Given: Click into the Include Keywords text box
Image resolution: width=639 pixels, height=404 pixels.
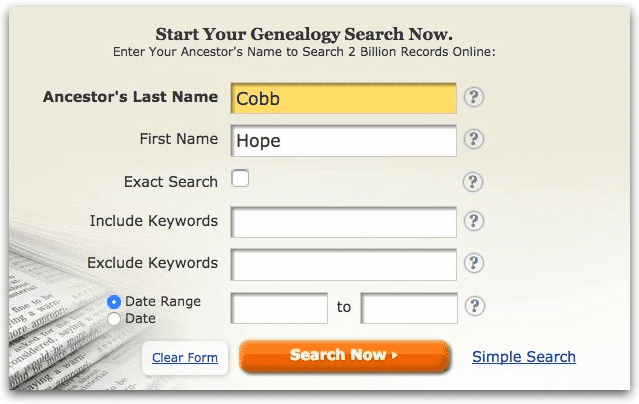Looking at the screenshot, I should point(344,222).
